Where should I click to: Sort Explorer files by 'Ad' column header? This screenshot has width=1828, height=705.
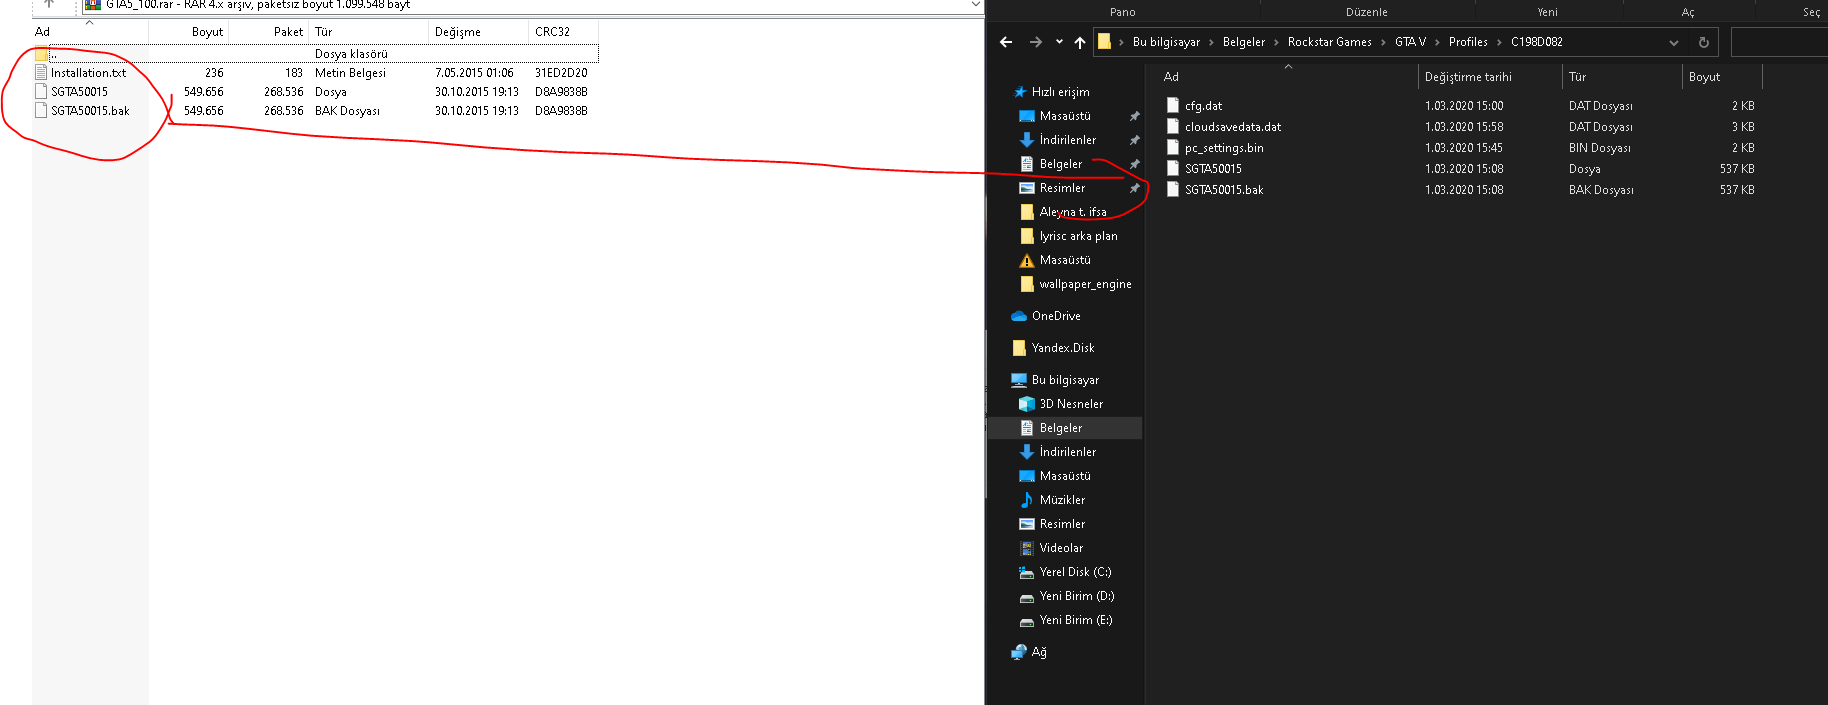coord(1171,77)
